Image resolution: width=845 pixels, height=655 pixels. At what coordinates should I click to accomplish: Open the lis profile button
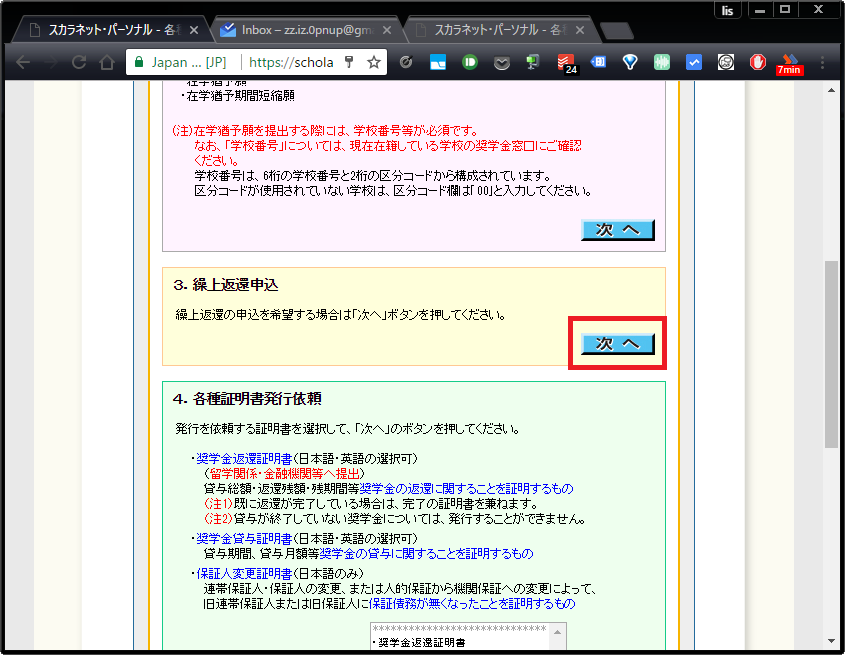[x=728, y=10]
